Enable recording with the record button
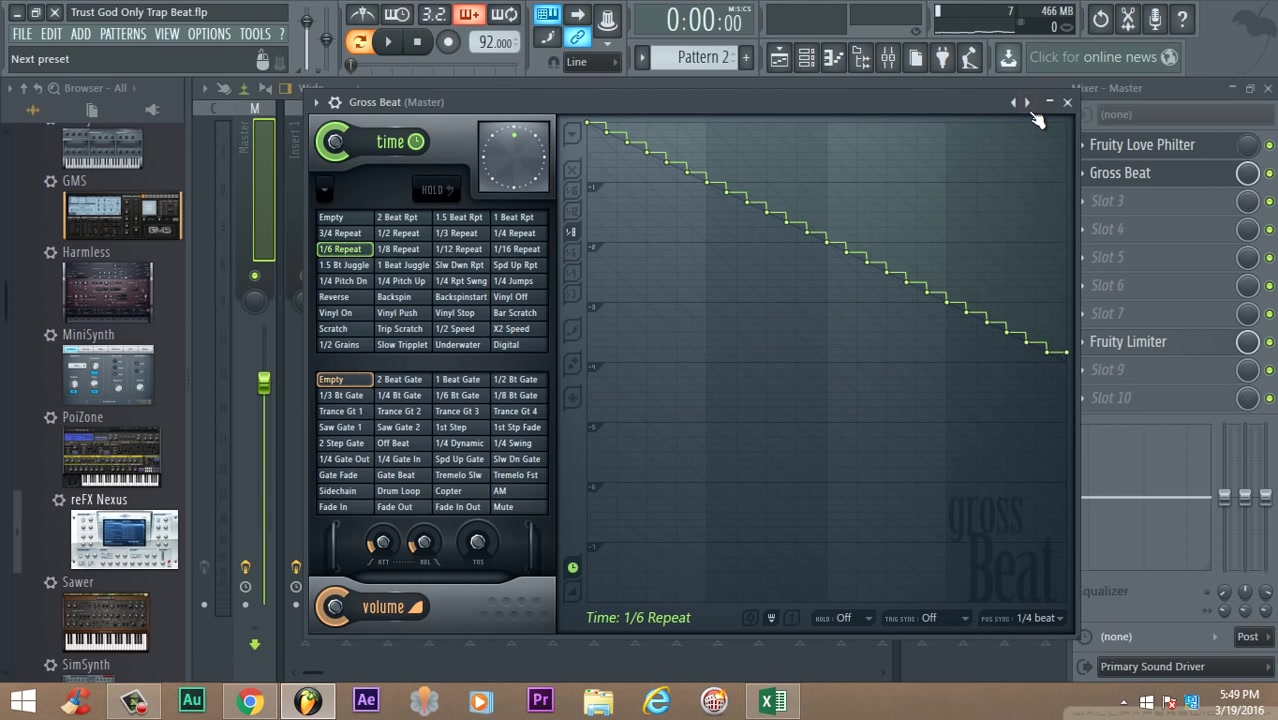Screen dimensions: 1278x720 [448, 41]
